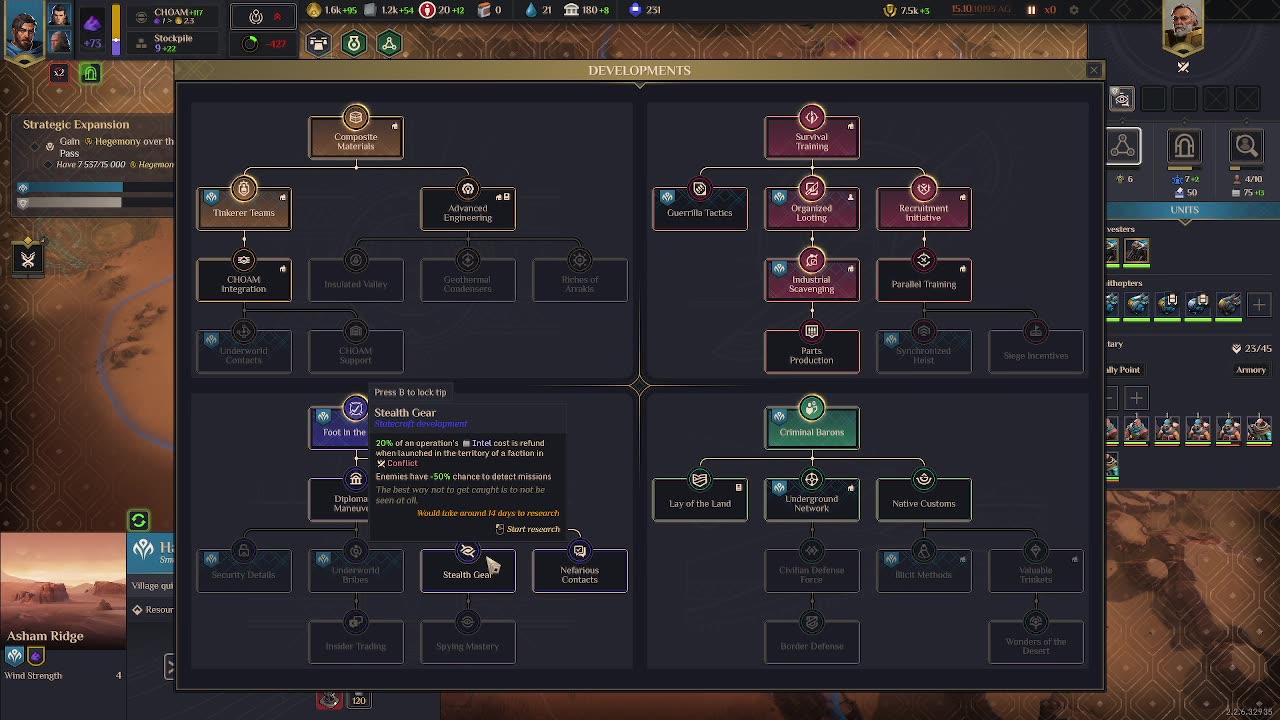This screenshot has width=1280, height=720.
Task: Click the x2 speed indicator badge
Action: [58, 73]
